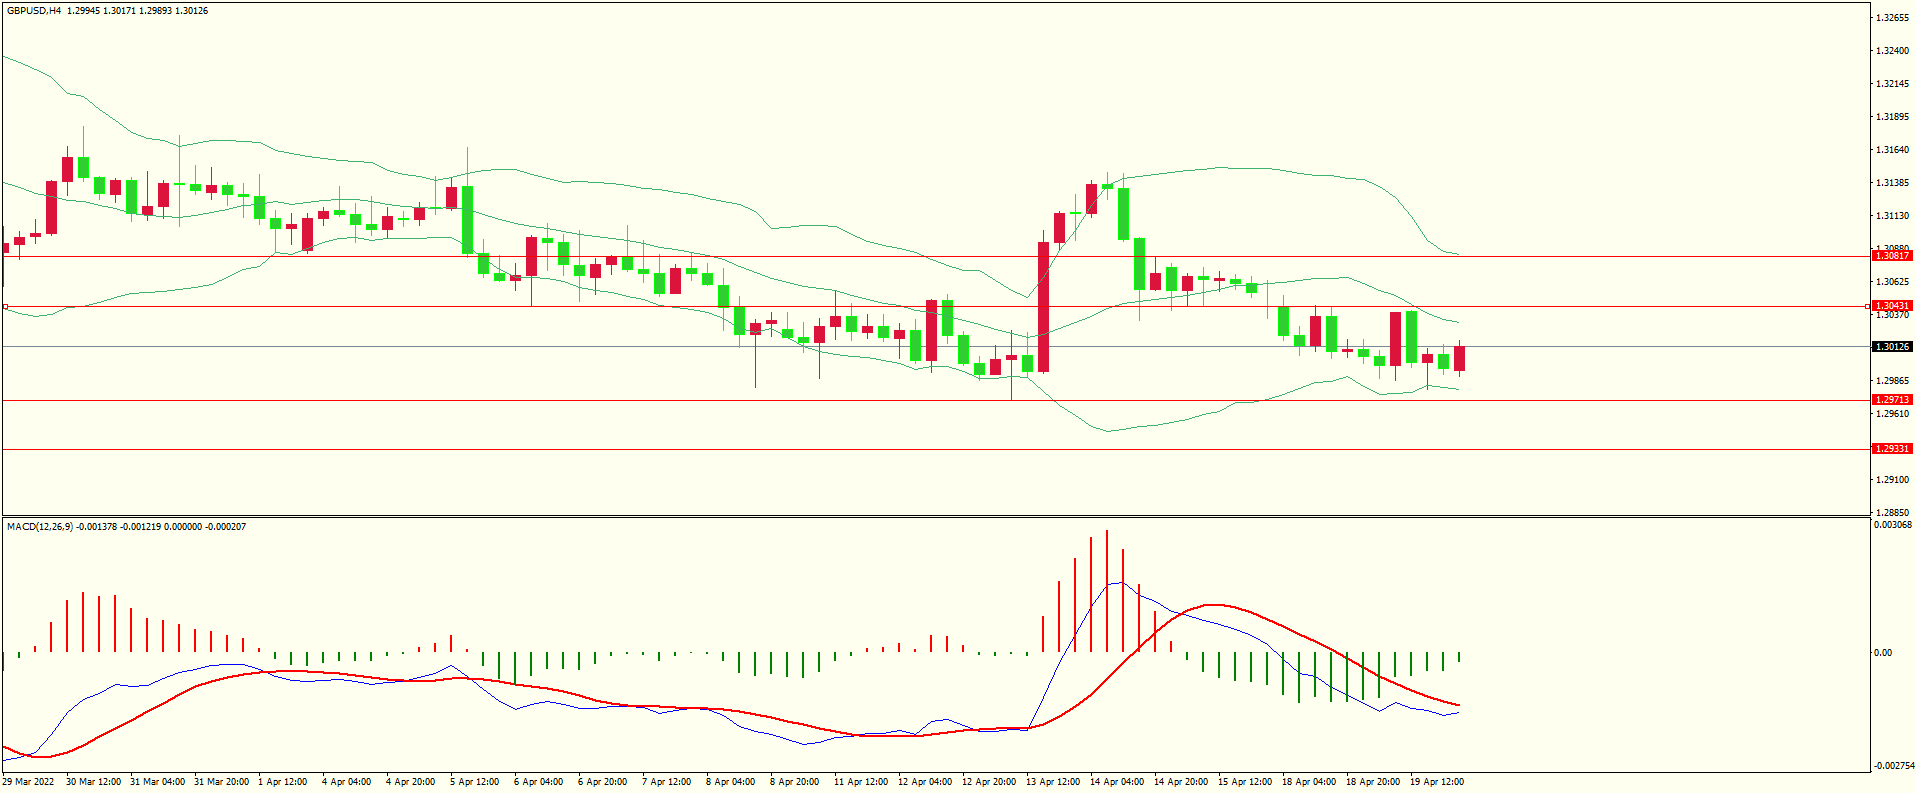Click the 6 Apr 04:00 time label
1916x793 pixels.
point(539,782)
